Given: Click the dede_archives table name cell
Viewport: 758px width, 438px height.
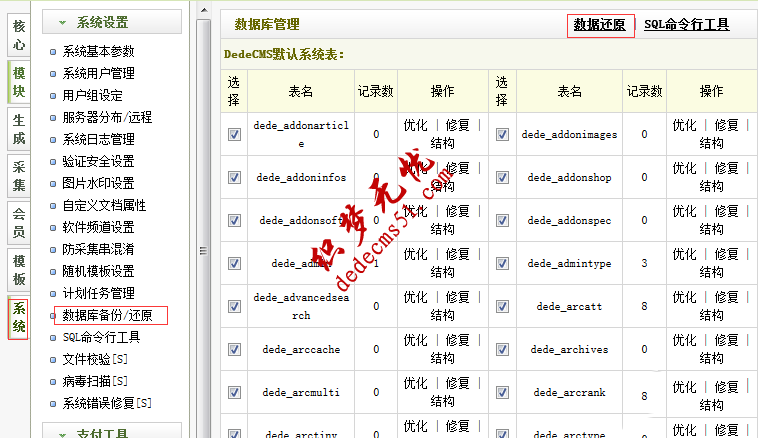Looking at the screenshot, I should click(x=569, y=350).
